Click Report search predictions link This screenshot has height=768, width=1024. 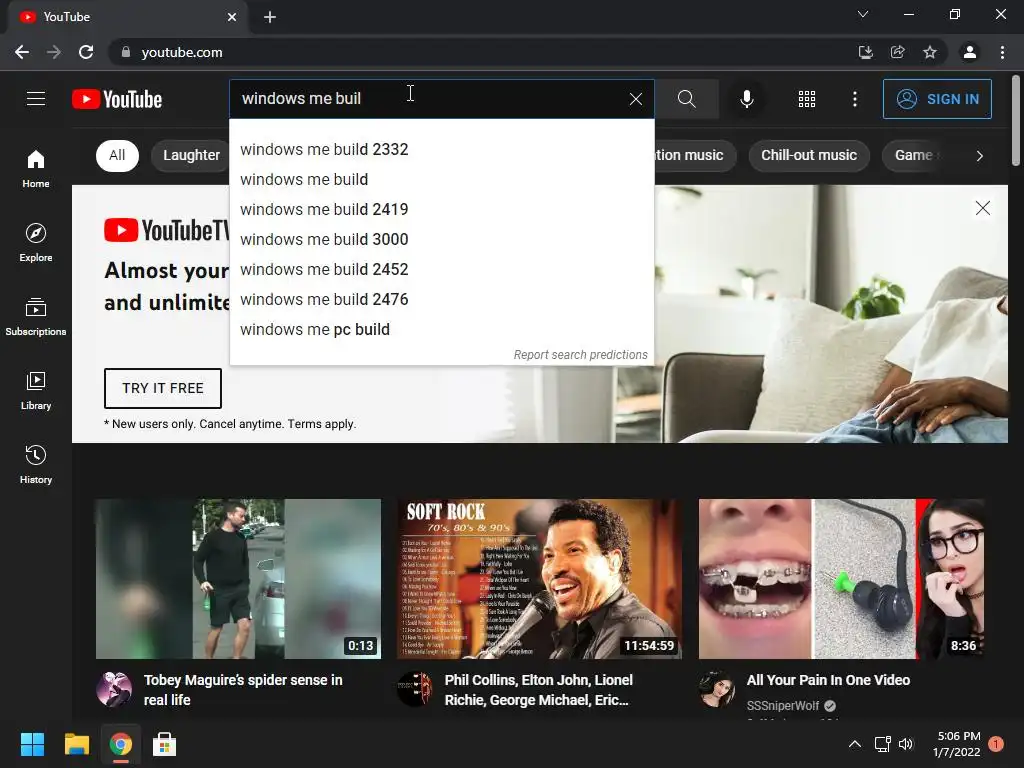580,355
